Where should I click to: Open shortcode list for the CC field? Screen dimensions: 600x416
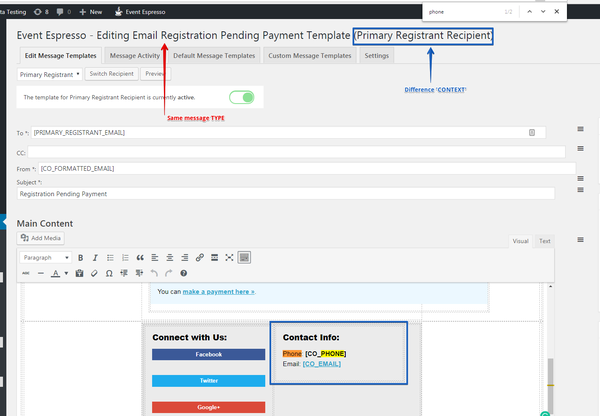tap(580, 148)
